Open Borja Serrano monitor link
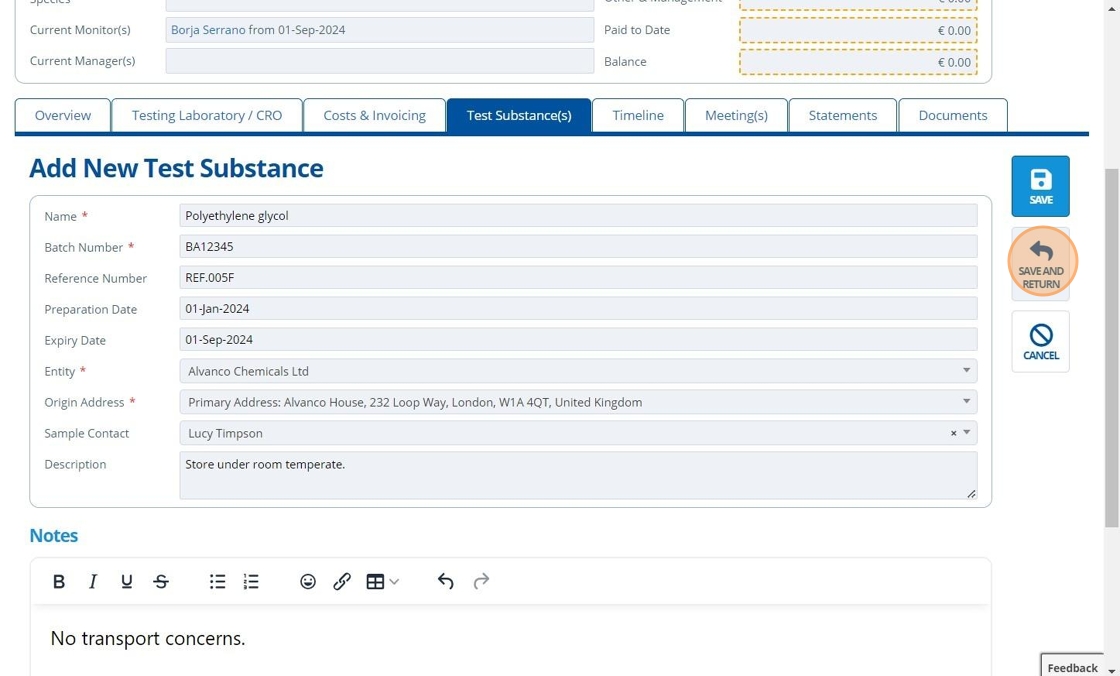1120x676 pixels. click(208, 30)
